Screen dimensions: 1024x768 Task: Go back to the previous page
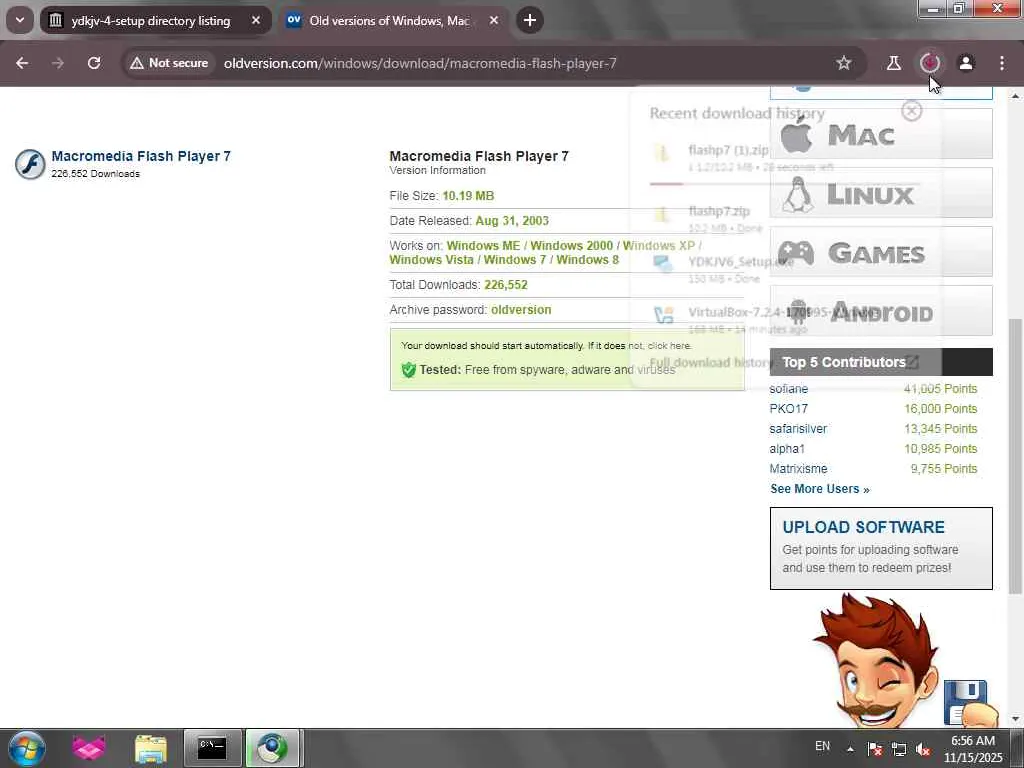point(22,63)
